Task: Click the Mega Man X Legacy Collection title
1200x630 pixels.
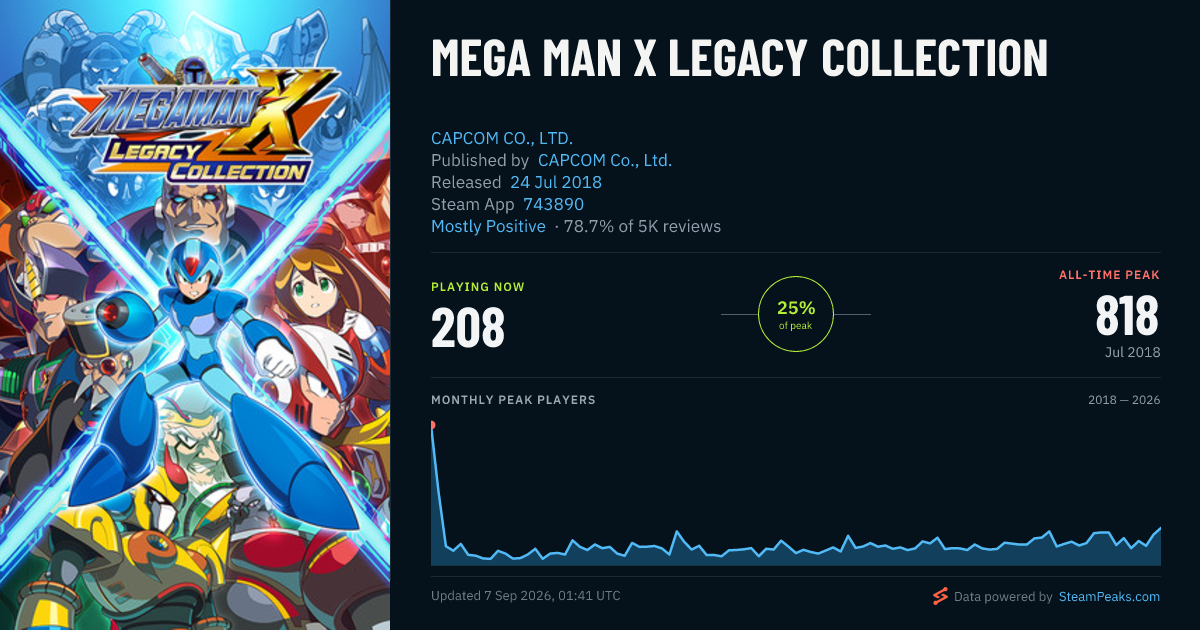Action: click(x=739, y=59)
